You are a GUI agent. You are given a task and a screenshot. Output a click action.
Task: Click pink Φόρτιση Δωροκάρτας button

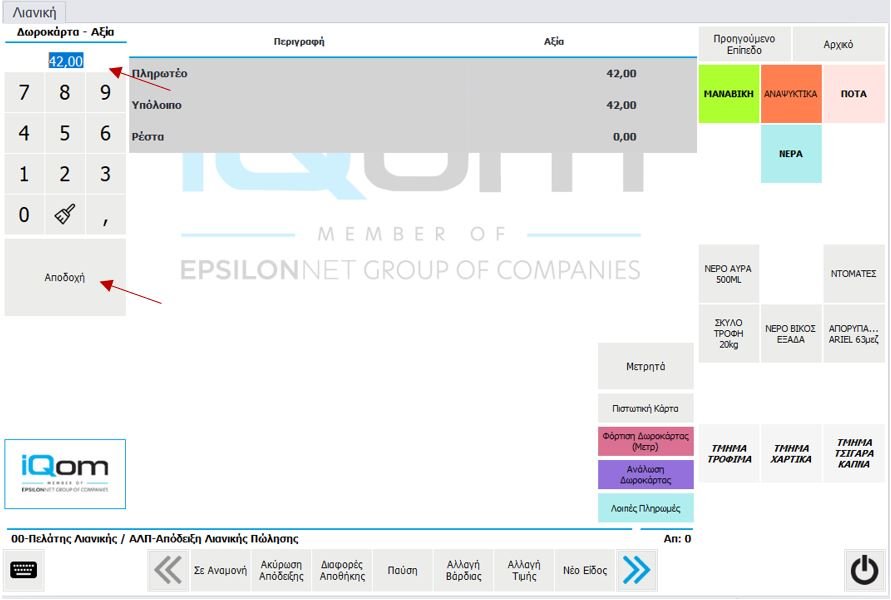click(645, 441)
